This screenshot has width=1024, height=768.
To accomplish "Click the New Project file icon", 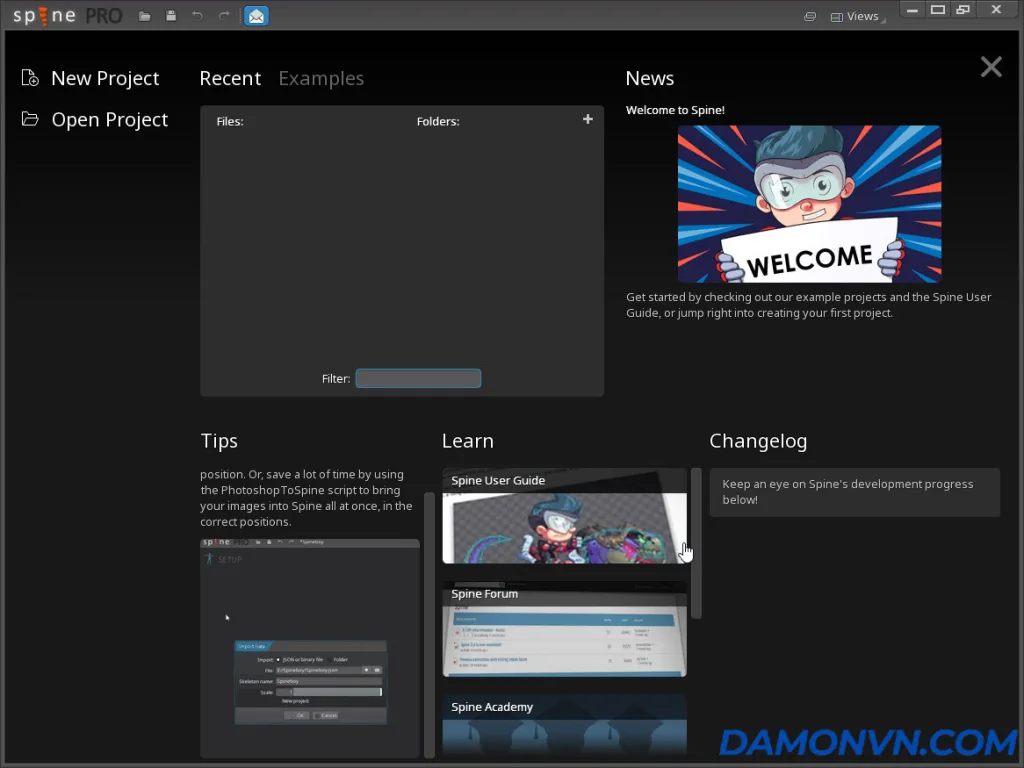I will (30, 78).
